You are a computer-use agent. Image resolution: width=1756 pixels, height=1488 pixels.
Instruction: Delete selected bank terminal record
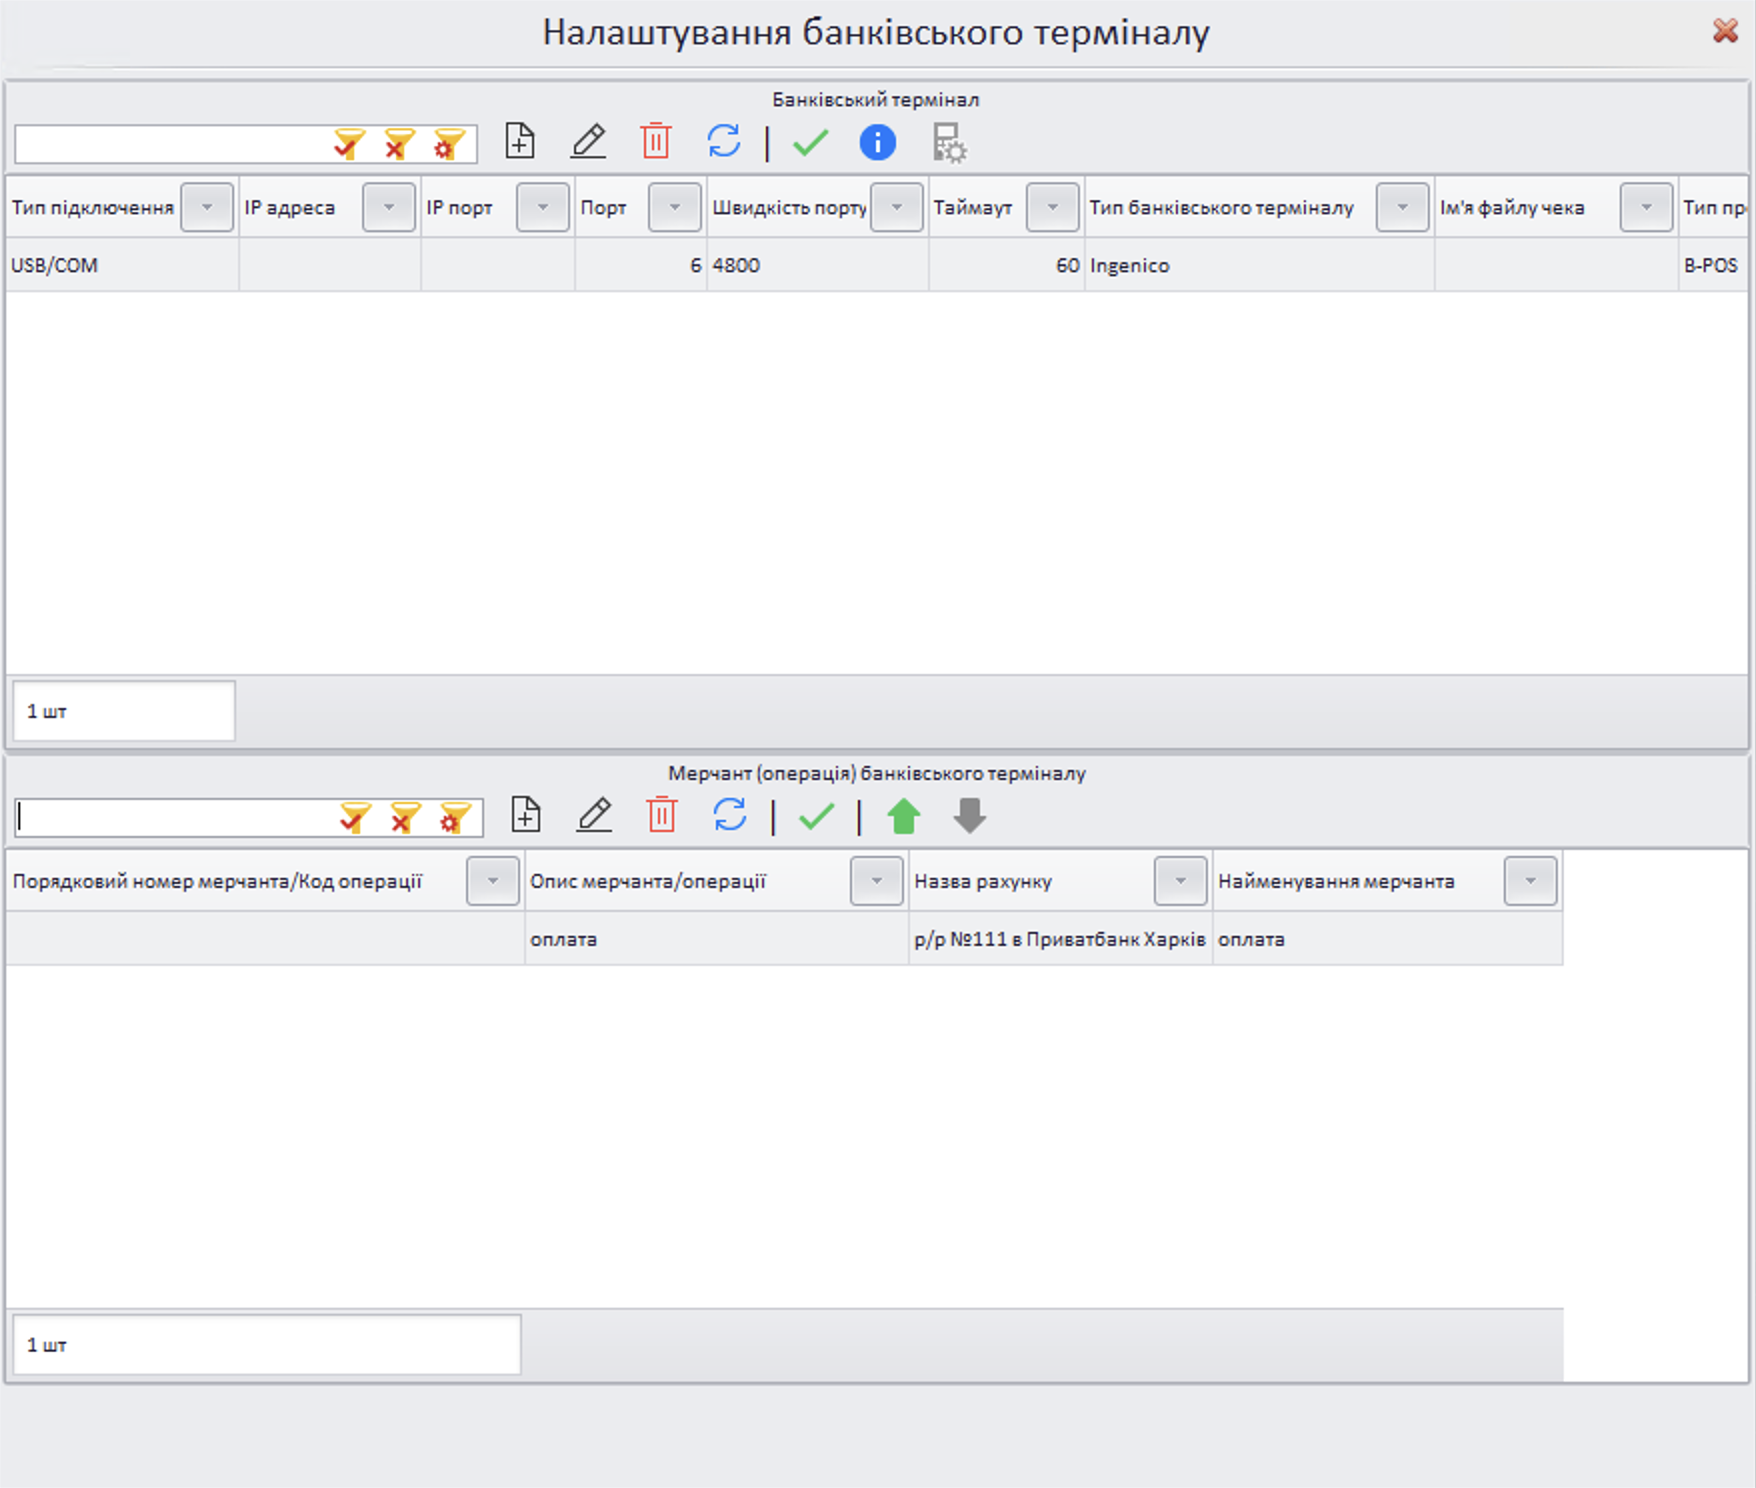pos(656,141)
